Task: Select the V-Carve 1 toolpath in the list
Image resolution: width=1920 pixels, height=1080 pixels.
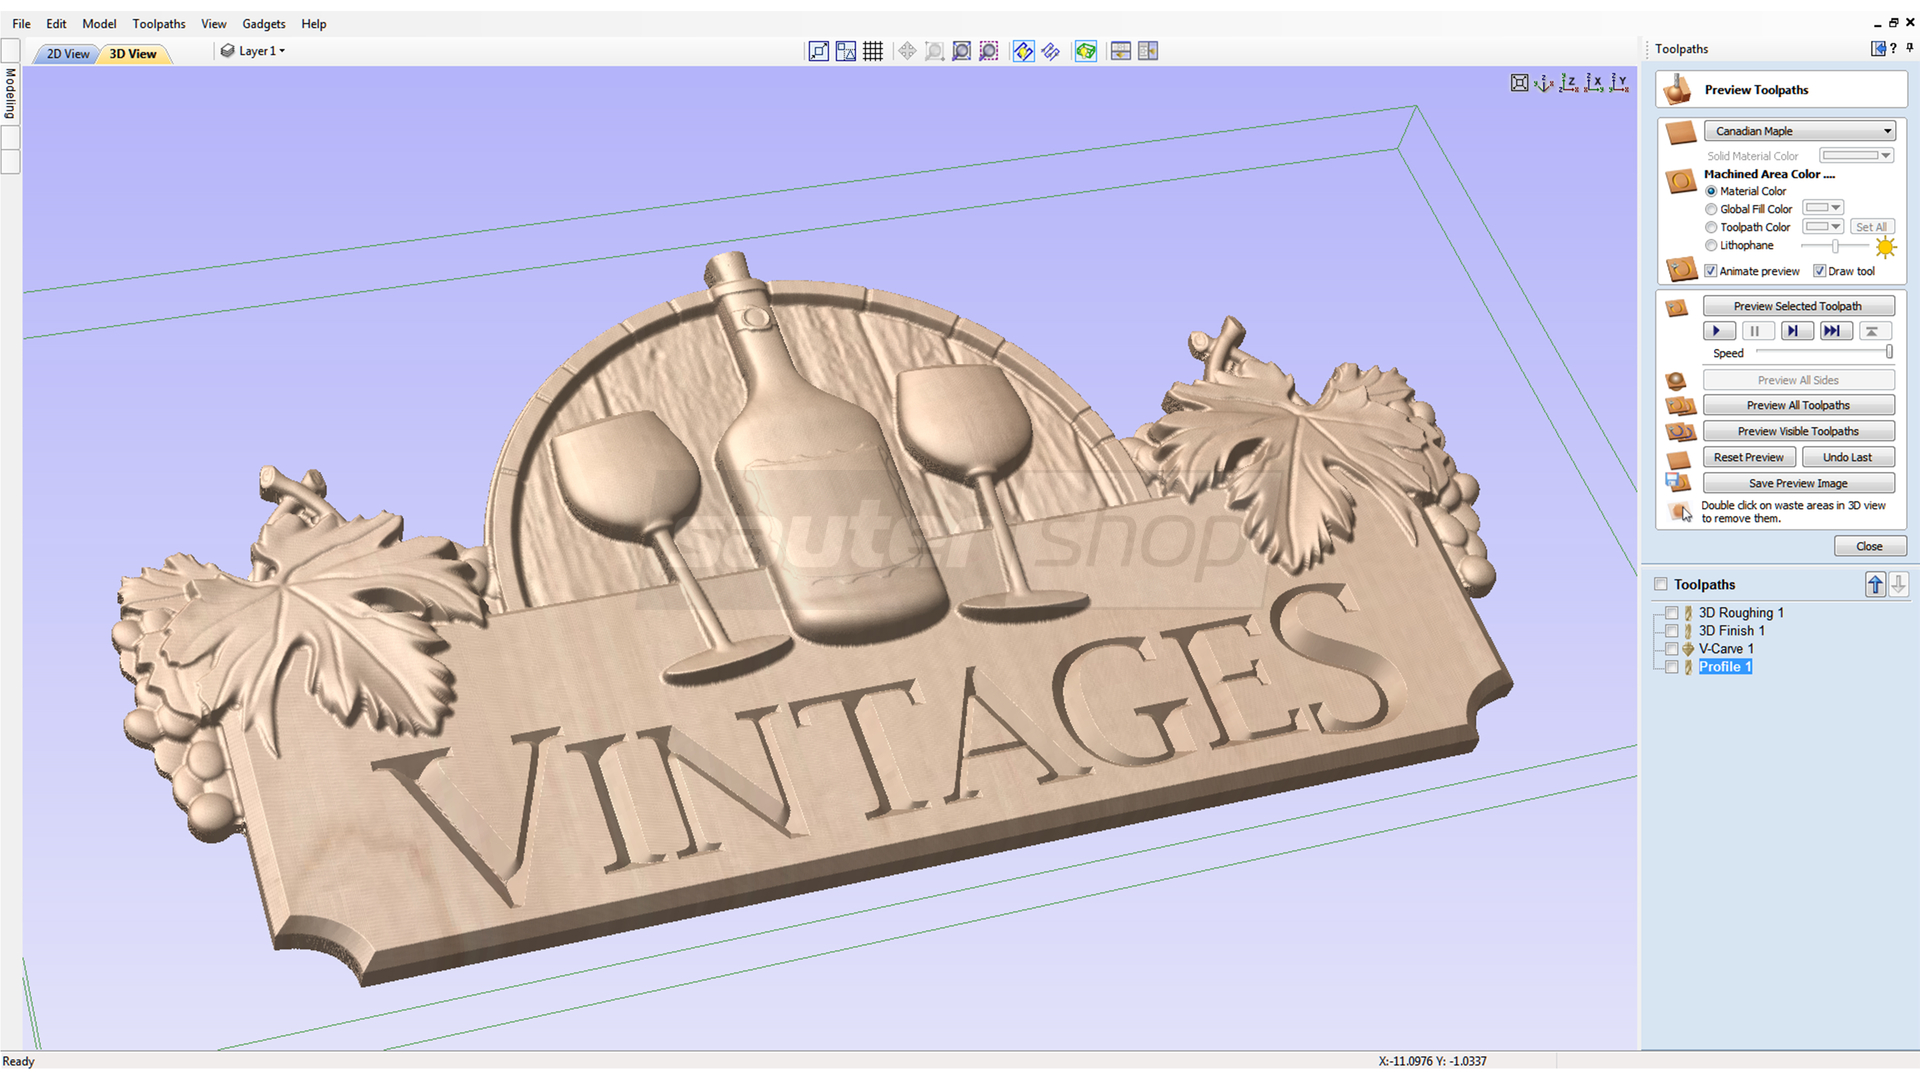Action: [1726, 648]
